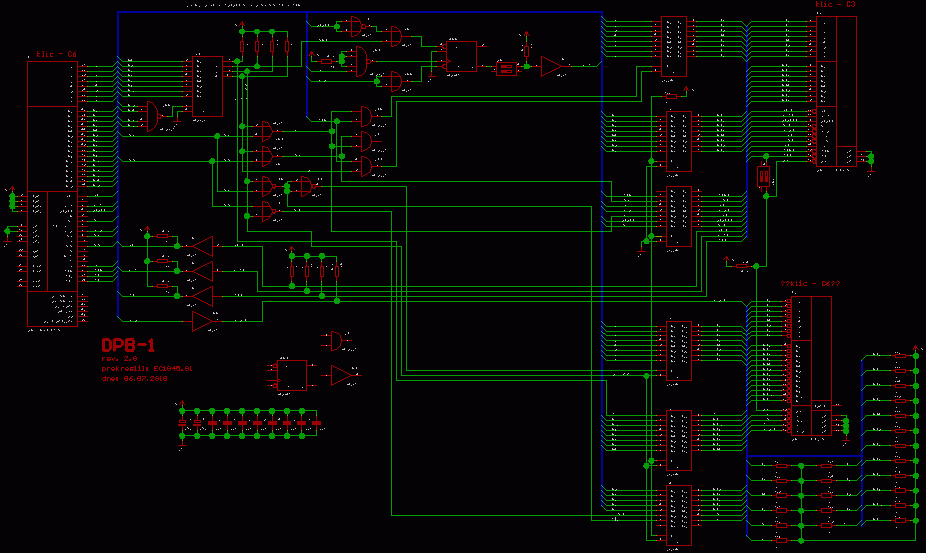This screenshot has height=553, width=926.
Task: Select the buffer triangle right of the crystal
Action: pos(552,66)
